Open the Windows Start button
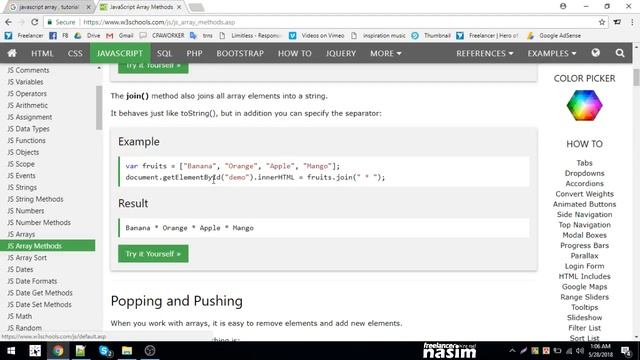 (x=11, y=351)
